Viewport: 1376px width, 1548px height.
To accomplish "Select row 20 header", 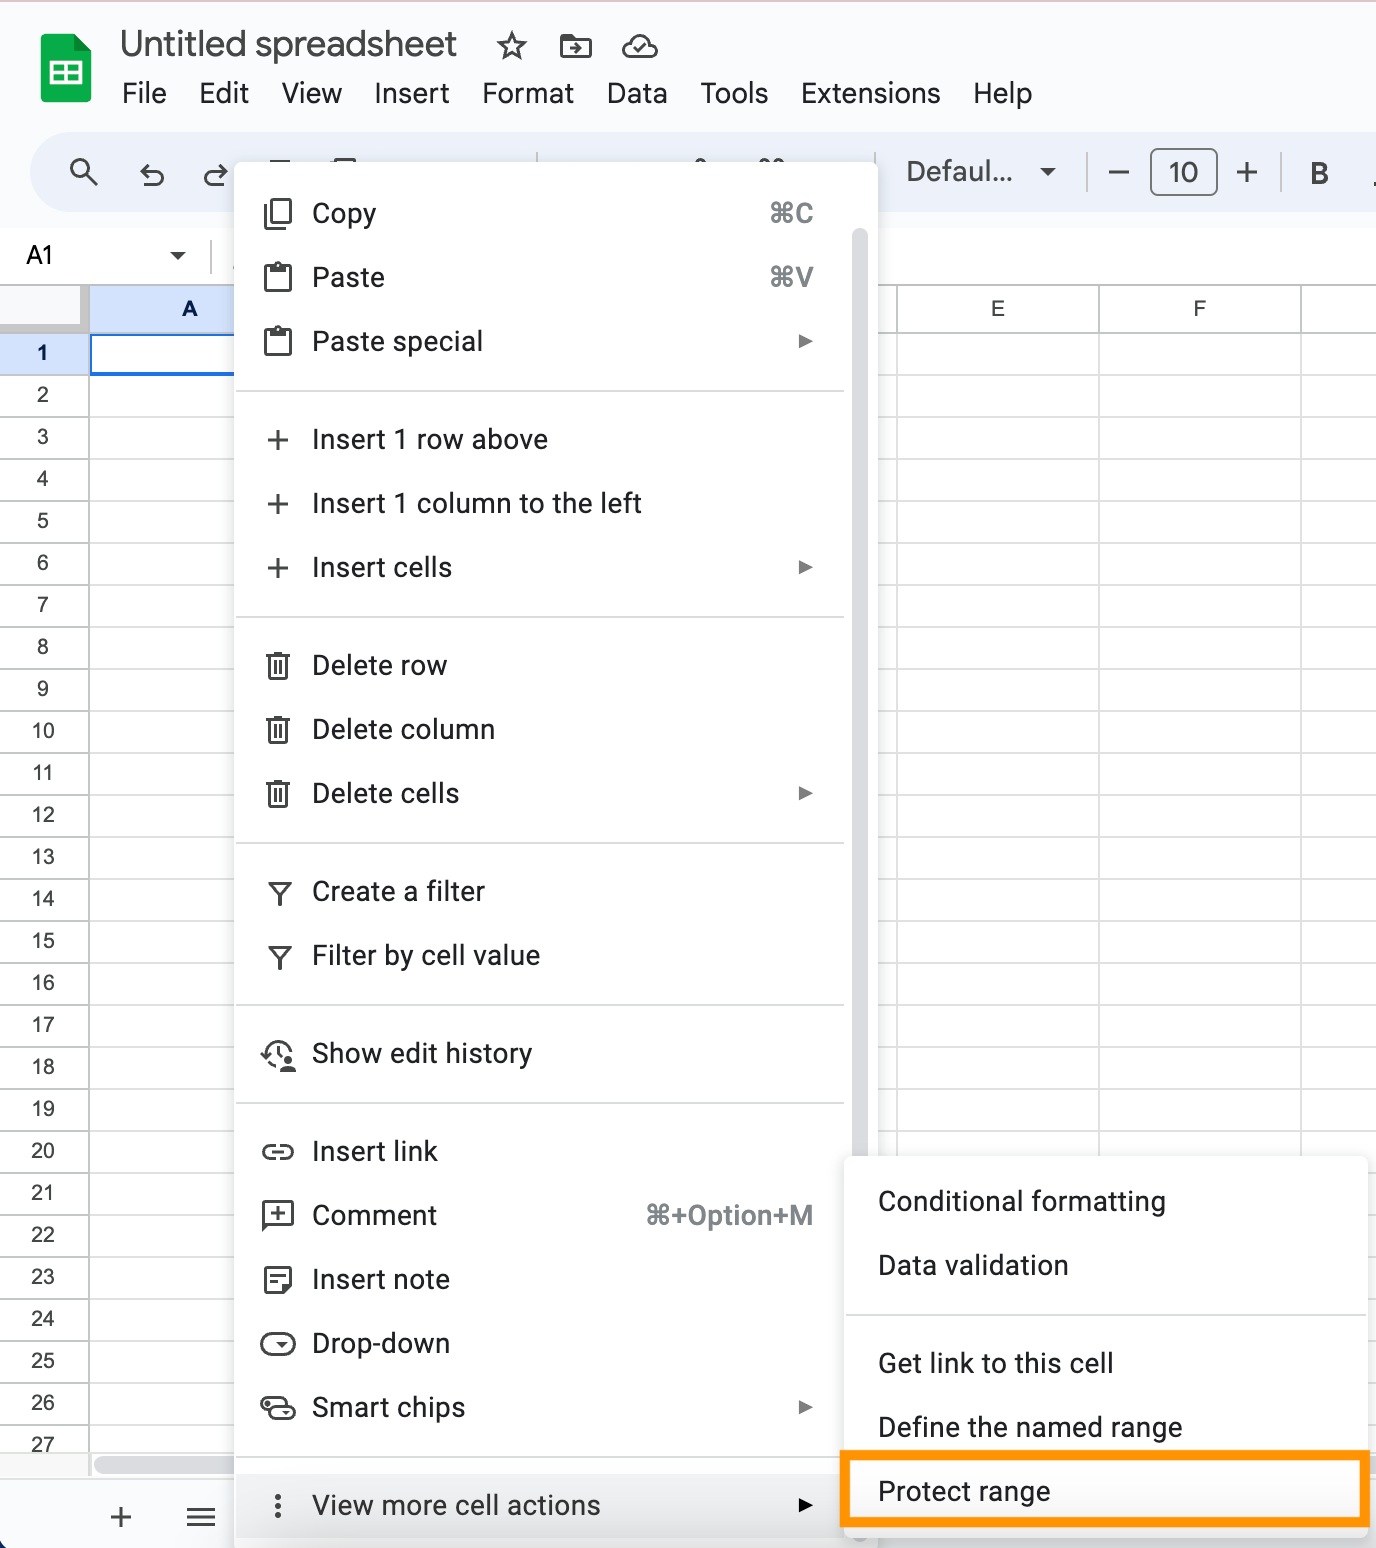I will click(43, 1151).
